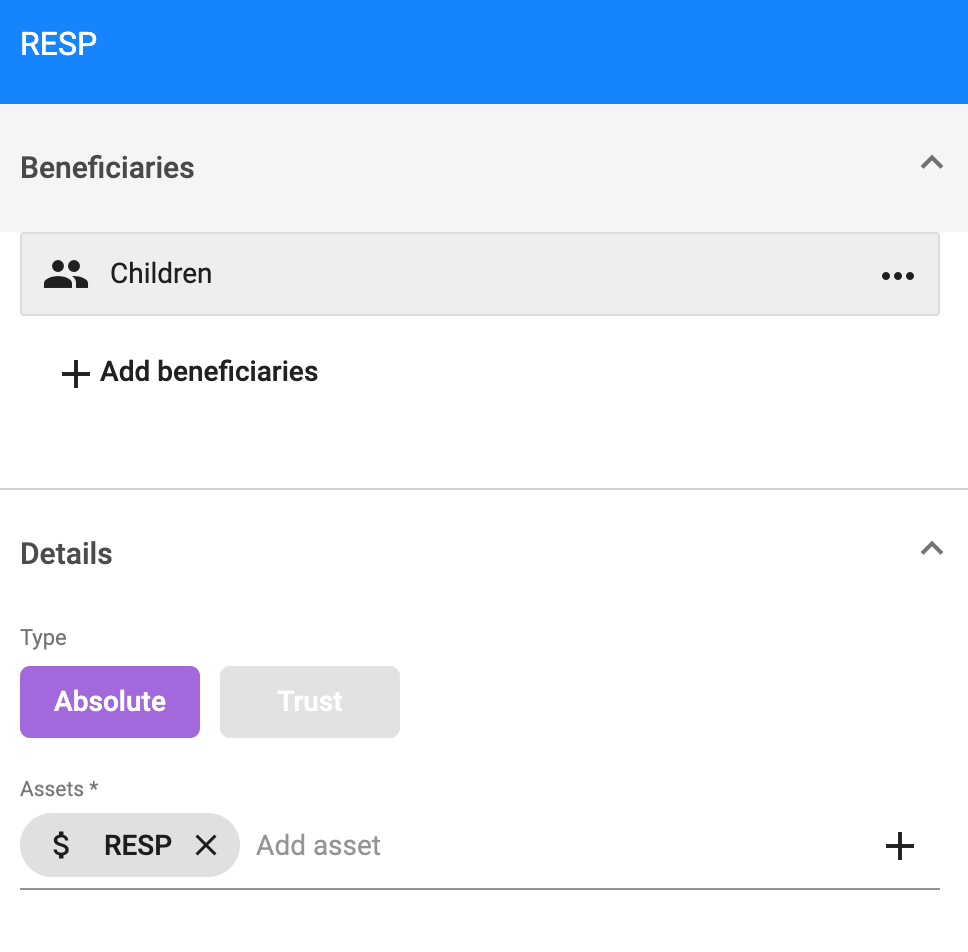Click the RESP asset chip label
The height and width of the screenshot is (952, 968).
point(138,845)
